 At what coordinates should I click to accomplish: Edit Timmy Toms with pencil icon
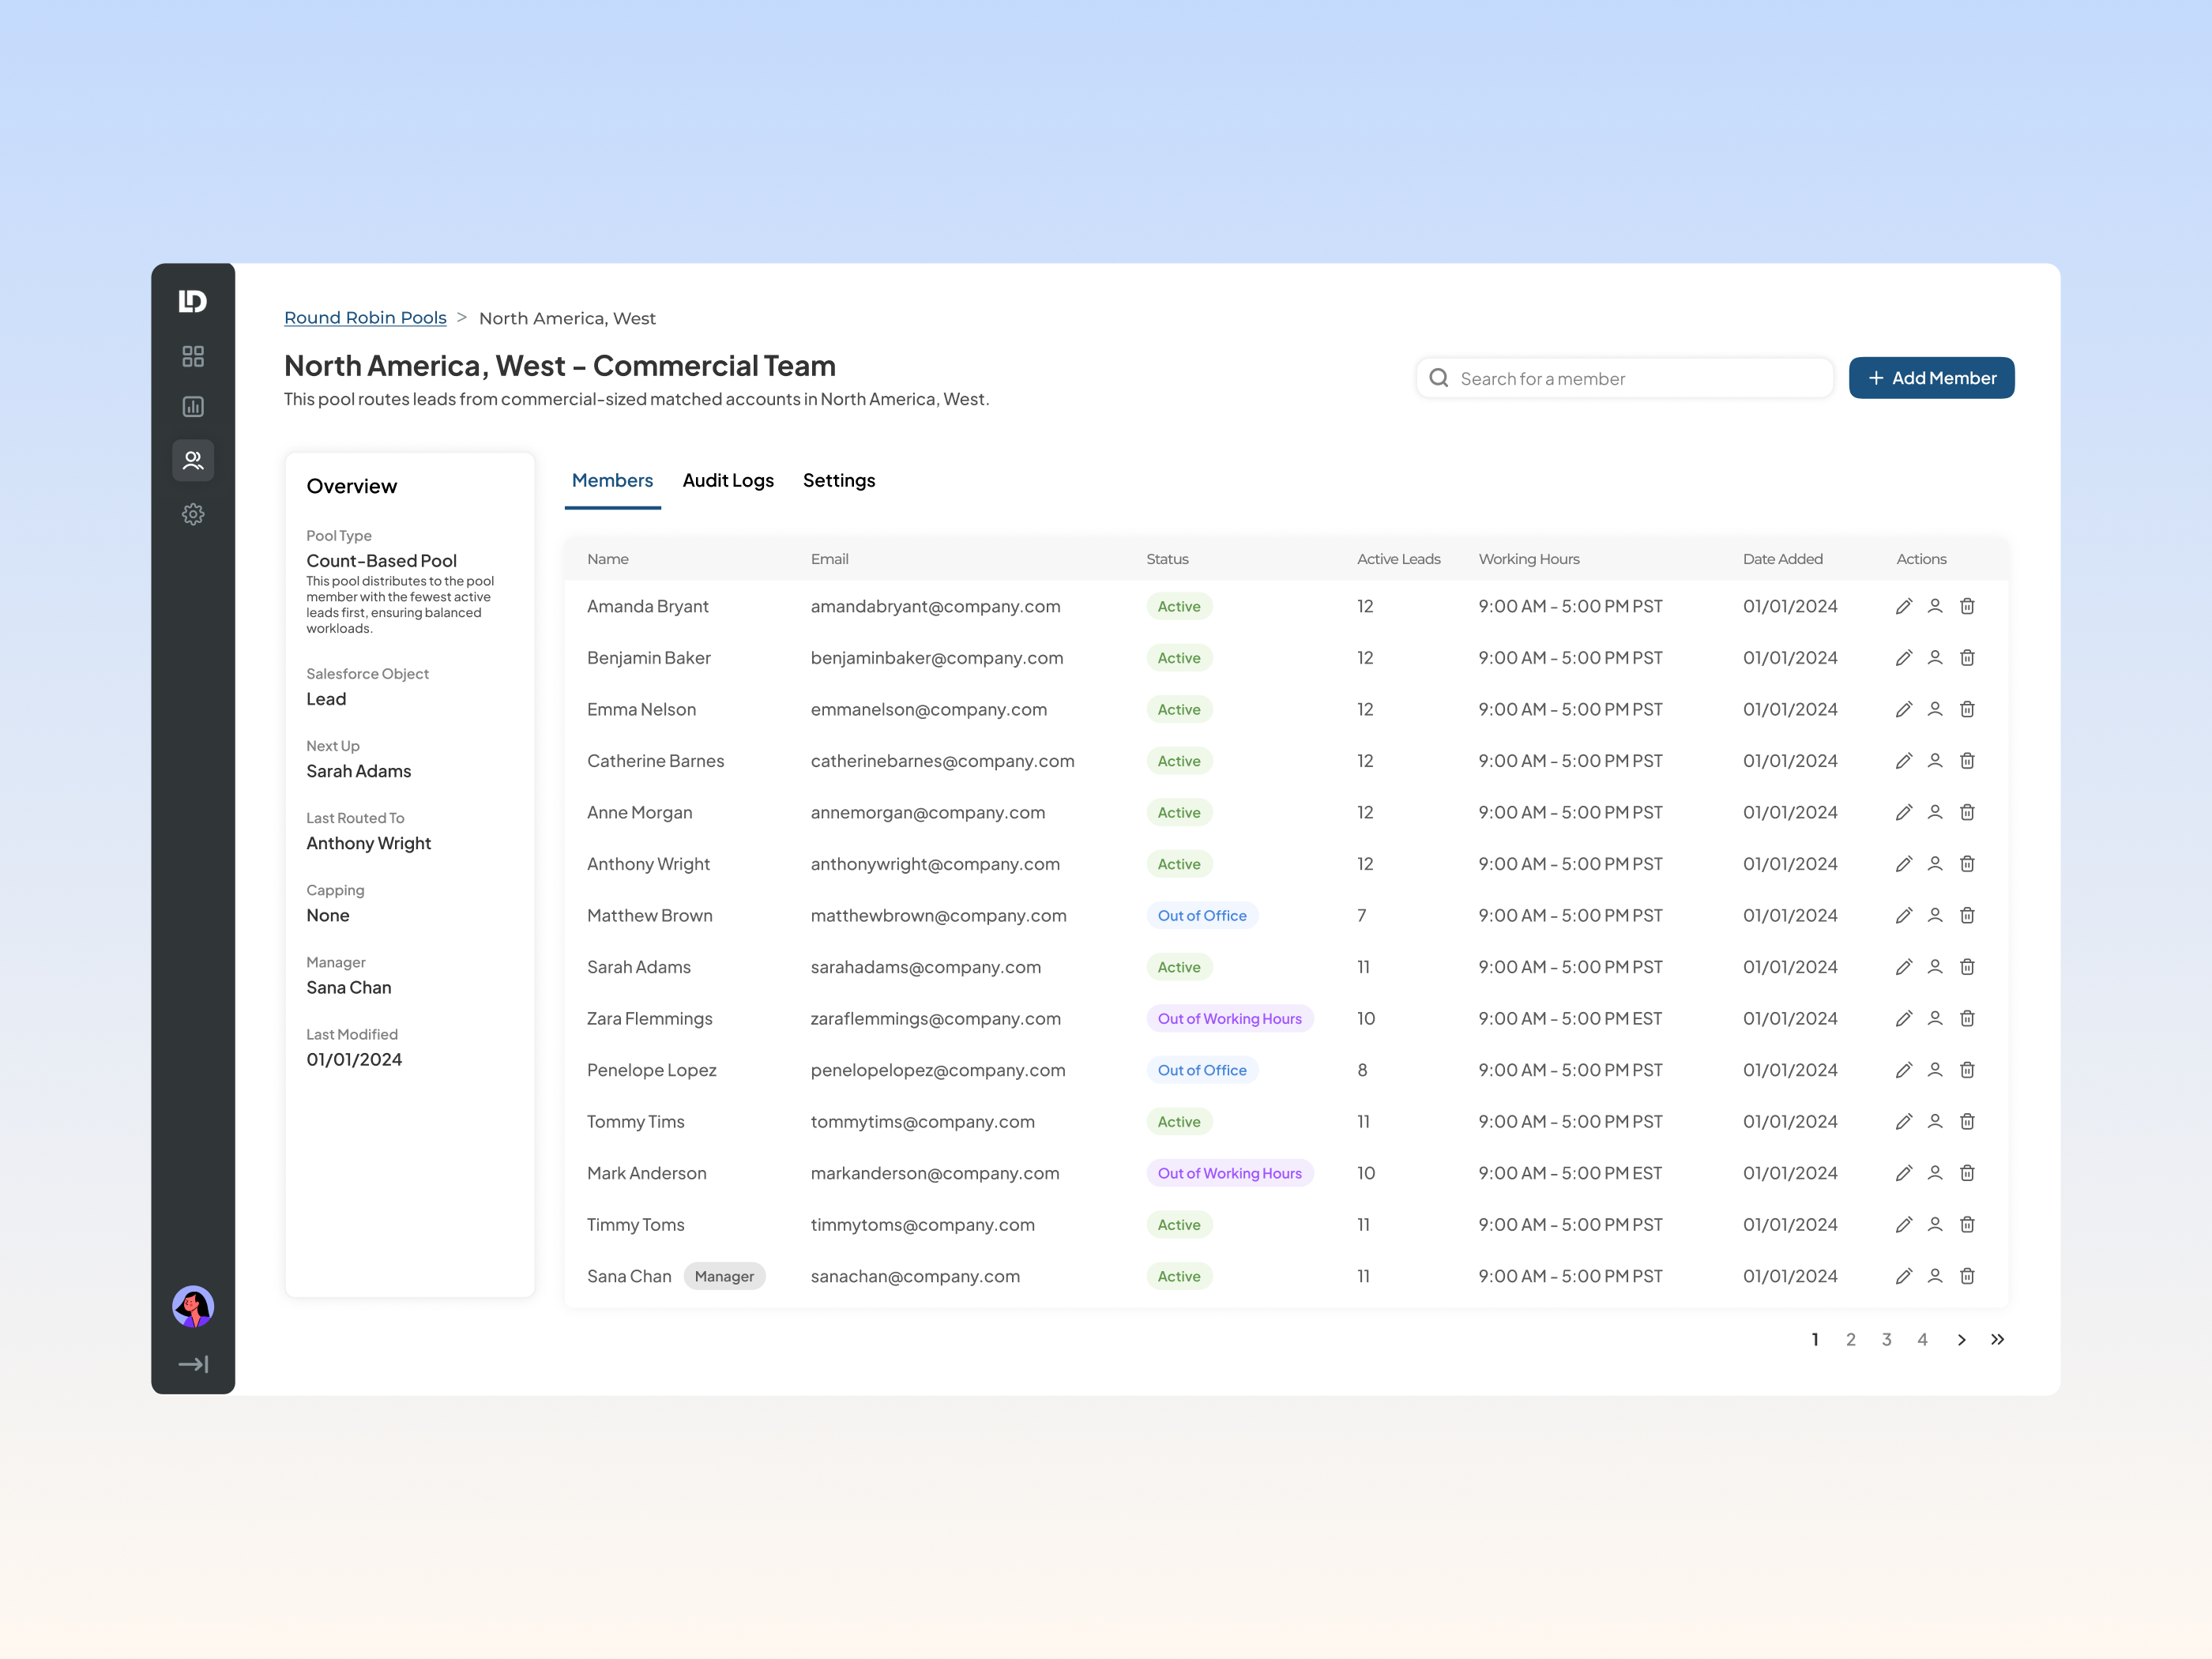click(1904, 1225)
